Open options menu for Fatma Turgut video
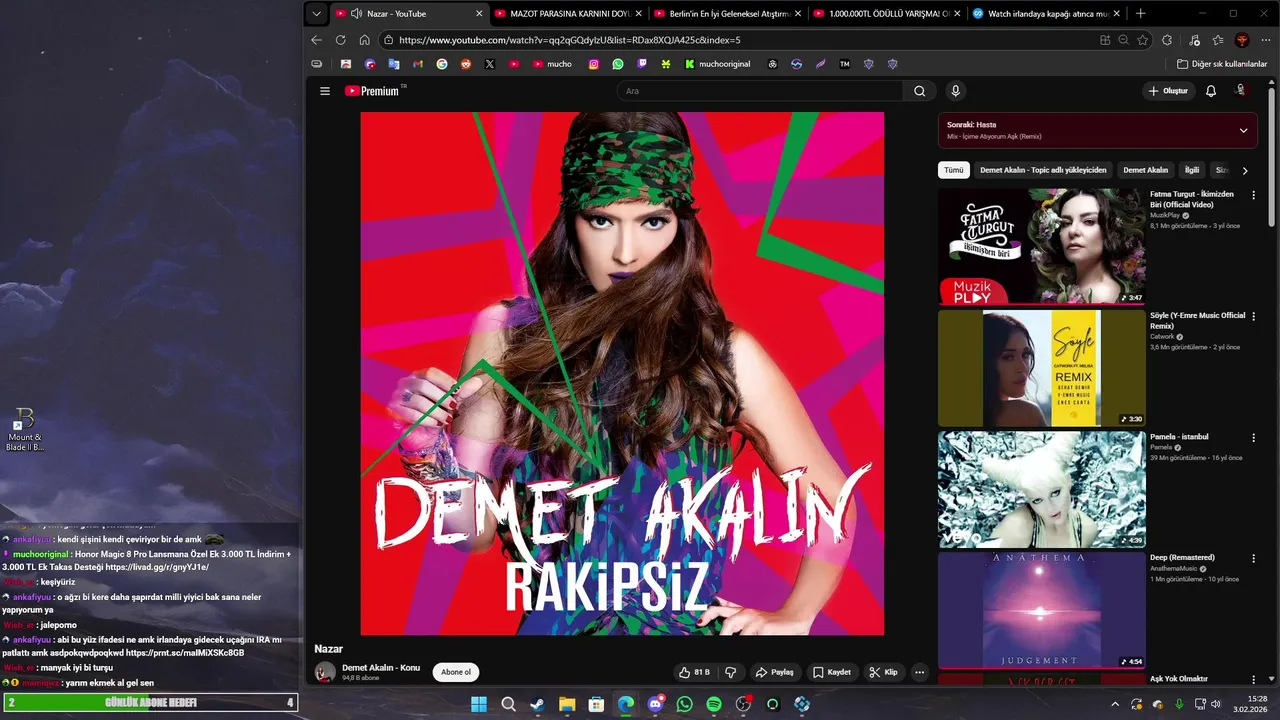 point(1253,195)
